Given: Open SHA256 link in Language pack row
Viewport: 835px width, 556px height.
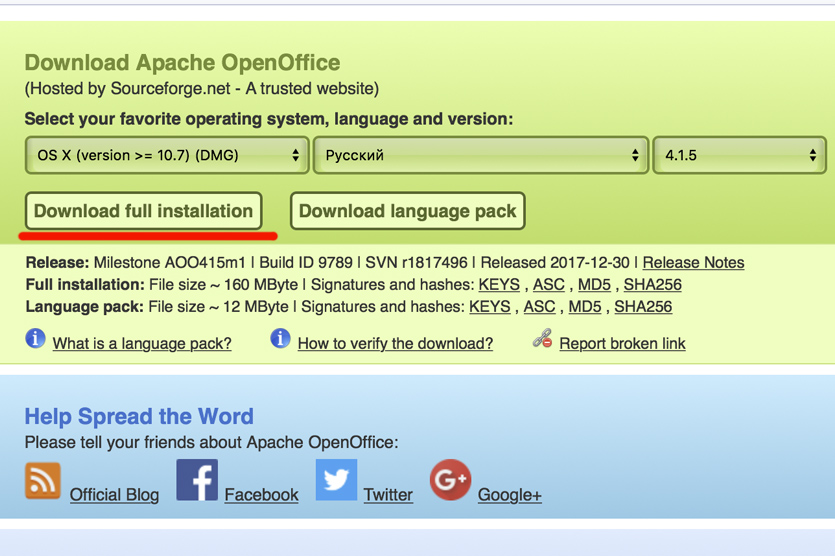Looking at the screenshot, I should point(643,307).
